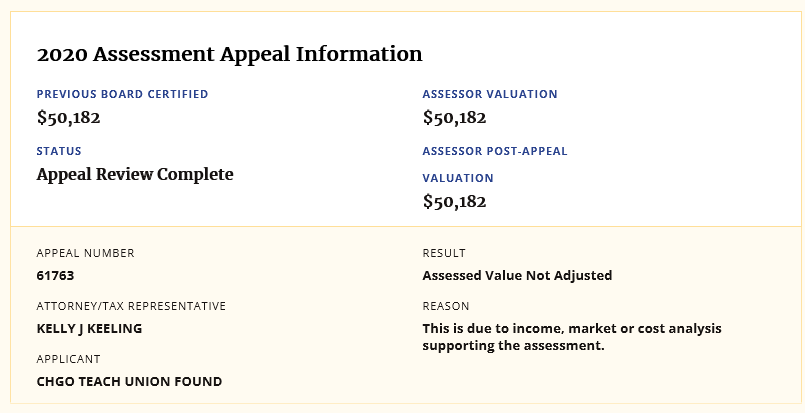Click the name Kelly J Keeling
The height and width of the screenshot is (413, 805).
(89, 329)
